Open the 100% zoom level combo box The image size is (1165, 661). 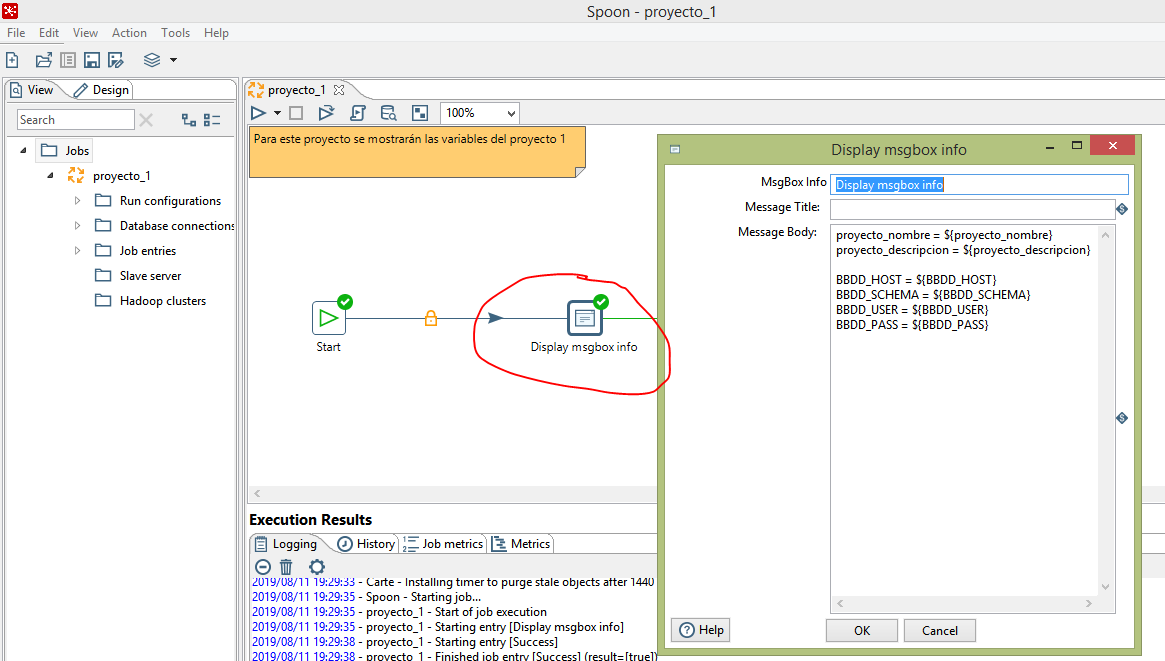point(480,113)
